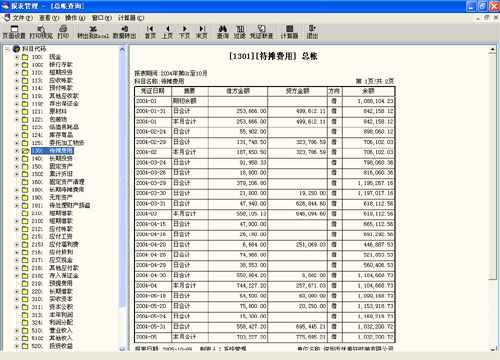Expand the 库存商品 tree node
Image resolution: width=500 pixels, height=360 pixels.
point(16,135)
